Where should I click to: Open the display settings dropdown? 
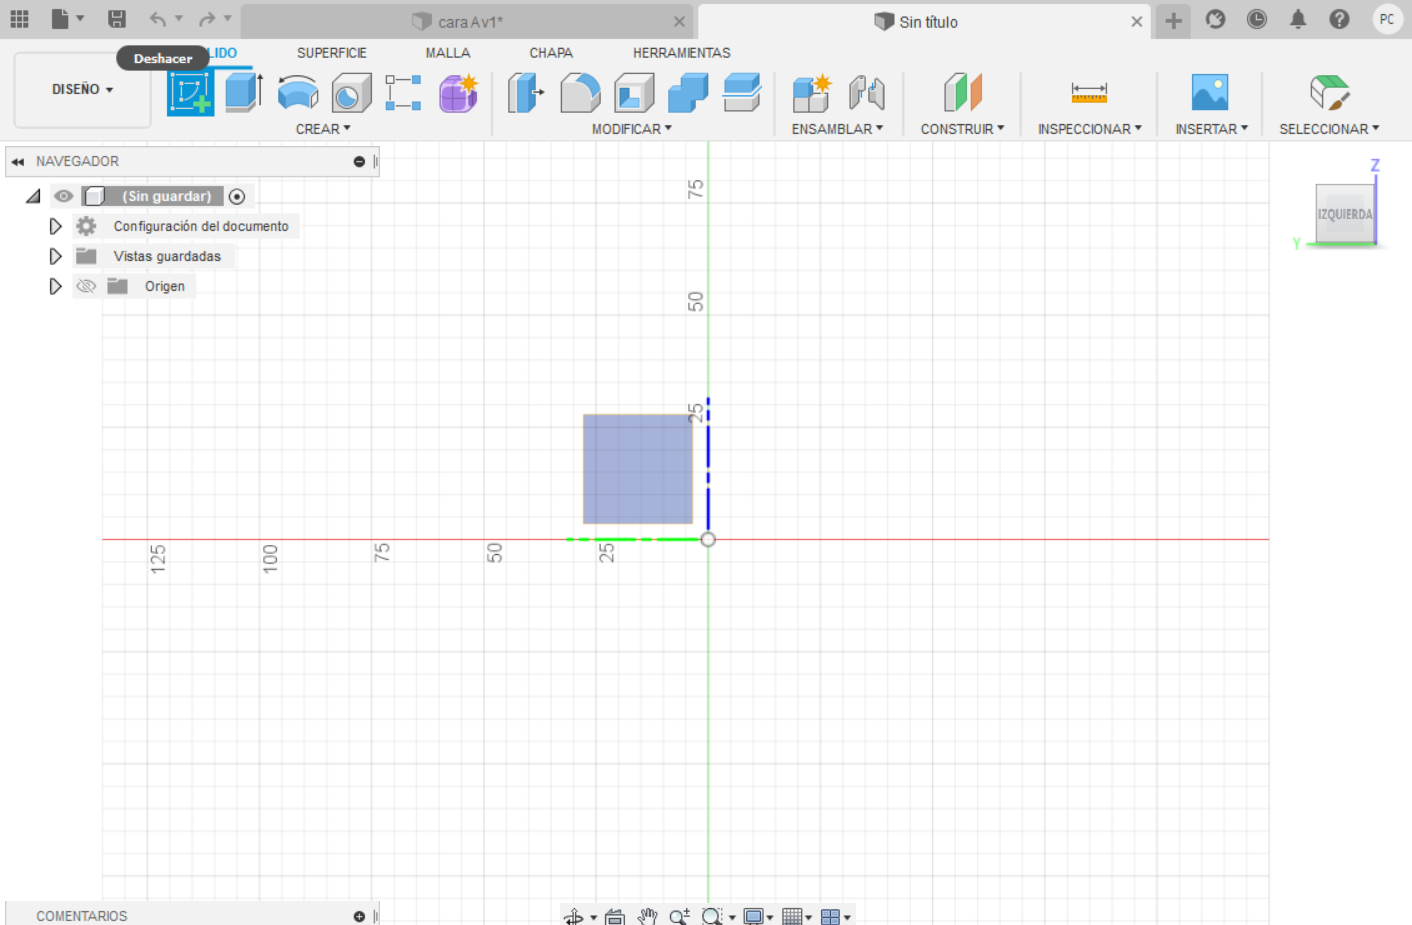758,916
